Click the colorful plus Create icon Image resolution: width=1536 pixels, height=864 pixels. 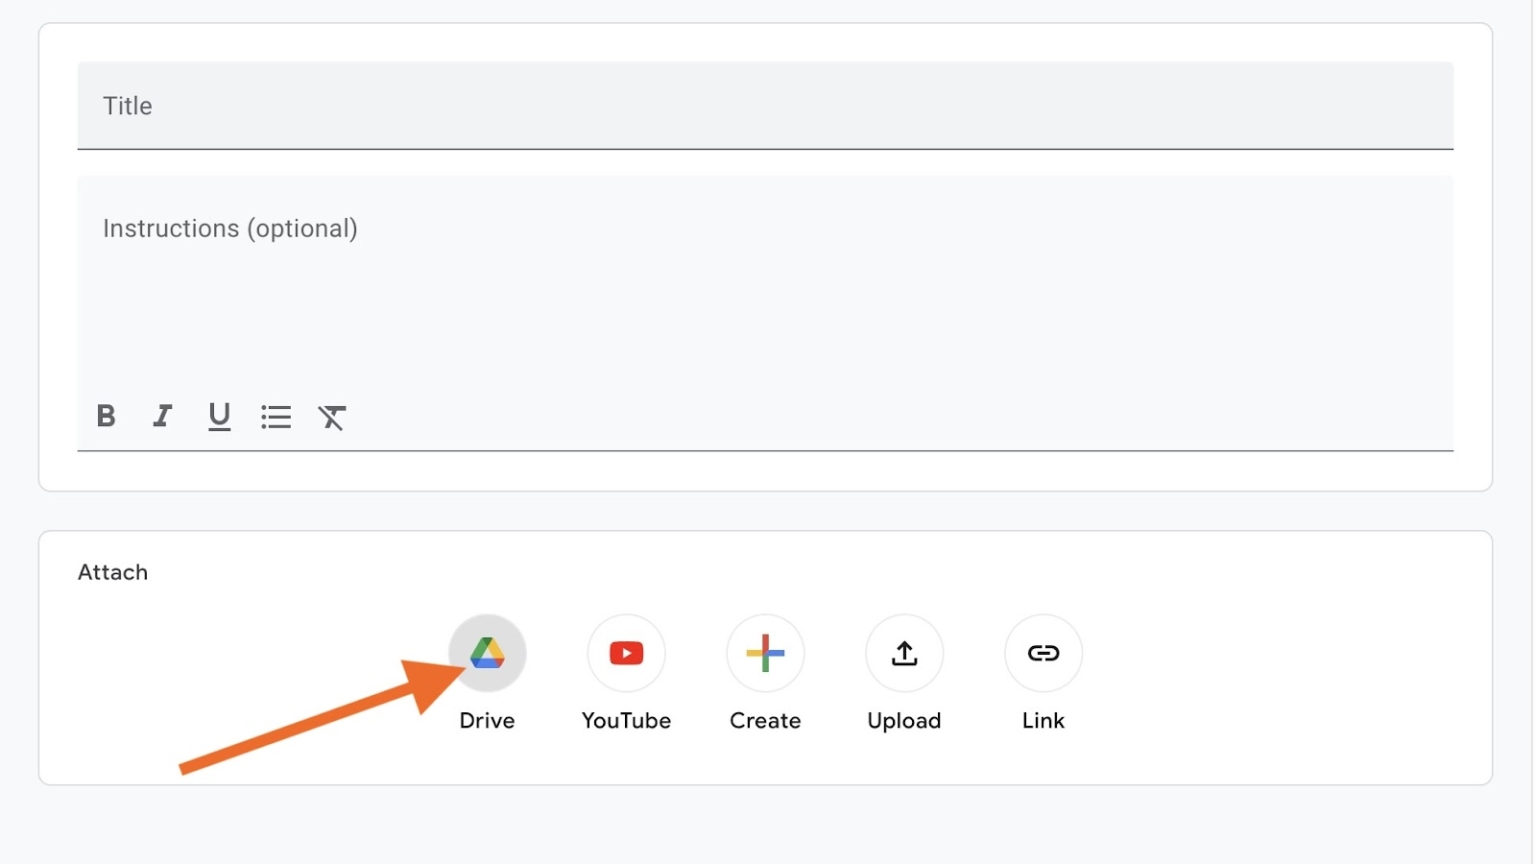[x=765, y=653]
